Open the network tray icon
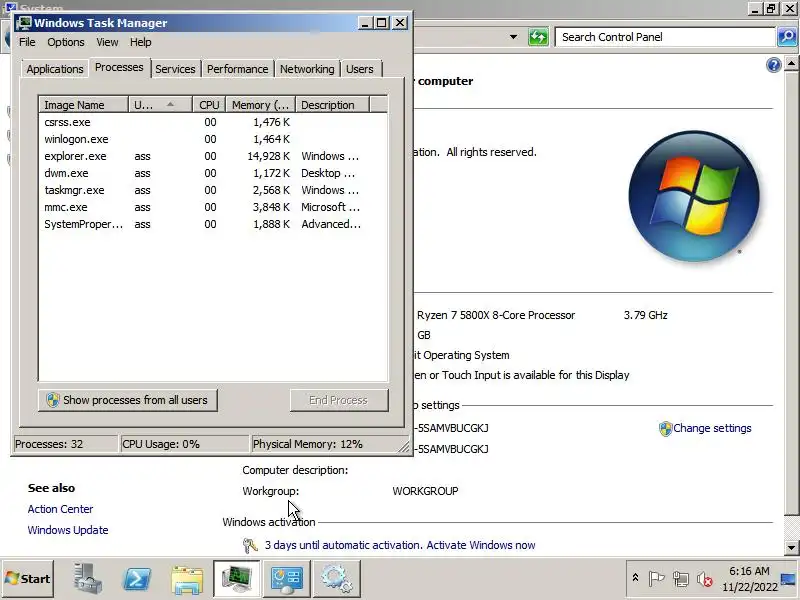 tap(681, 579)
